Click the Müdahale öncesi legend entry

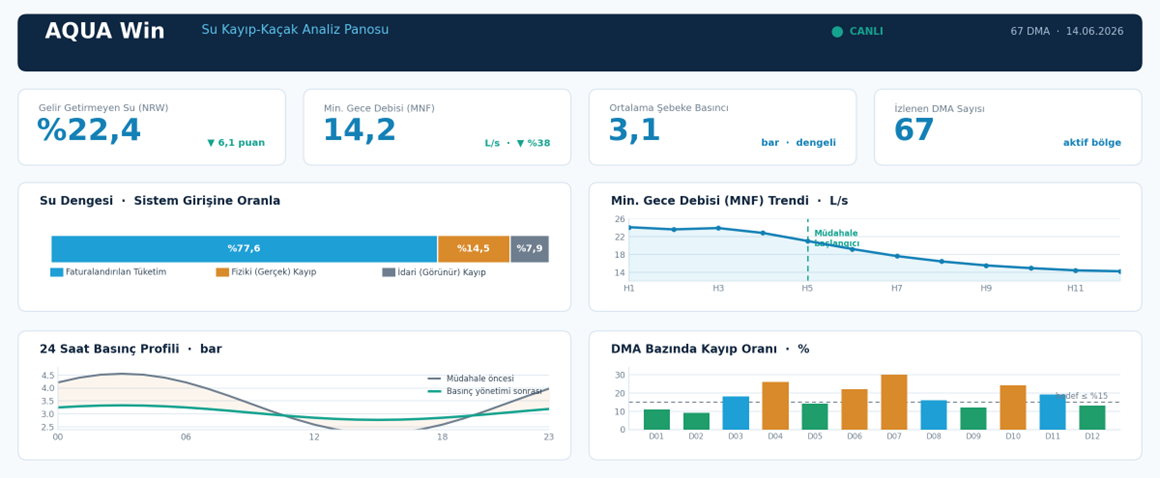pyautogui.click(x=471, y=378)
